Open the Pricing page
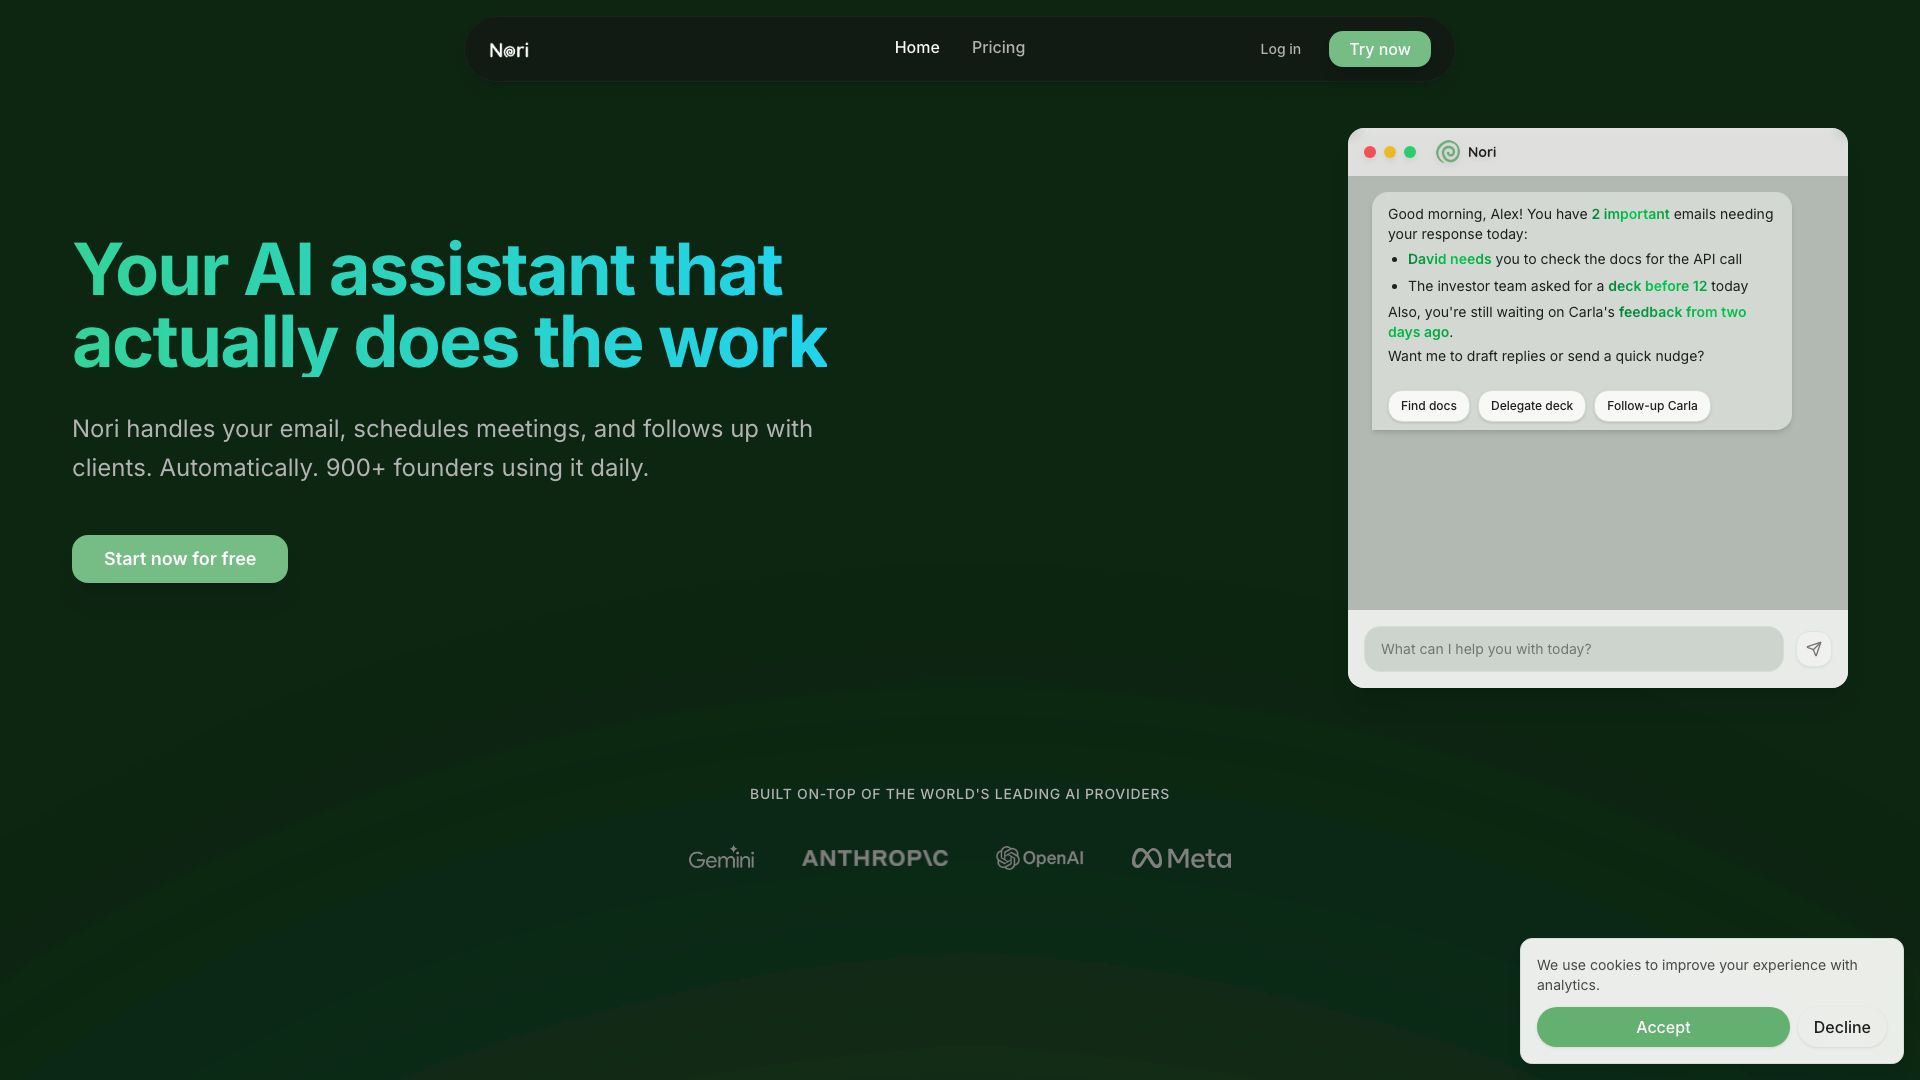1920x1080 pixels. pyautogui.click(x=998, y=47)
